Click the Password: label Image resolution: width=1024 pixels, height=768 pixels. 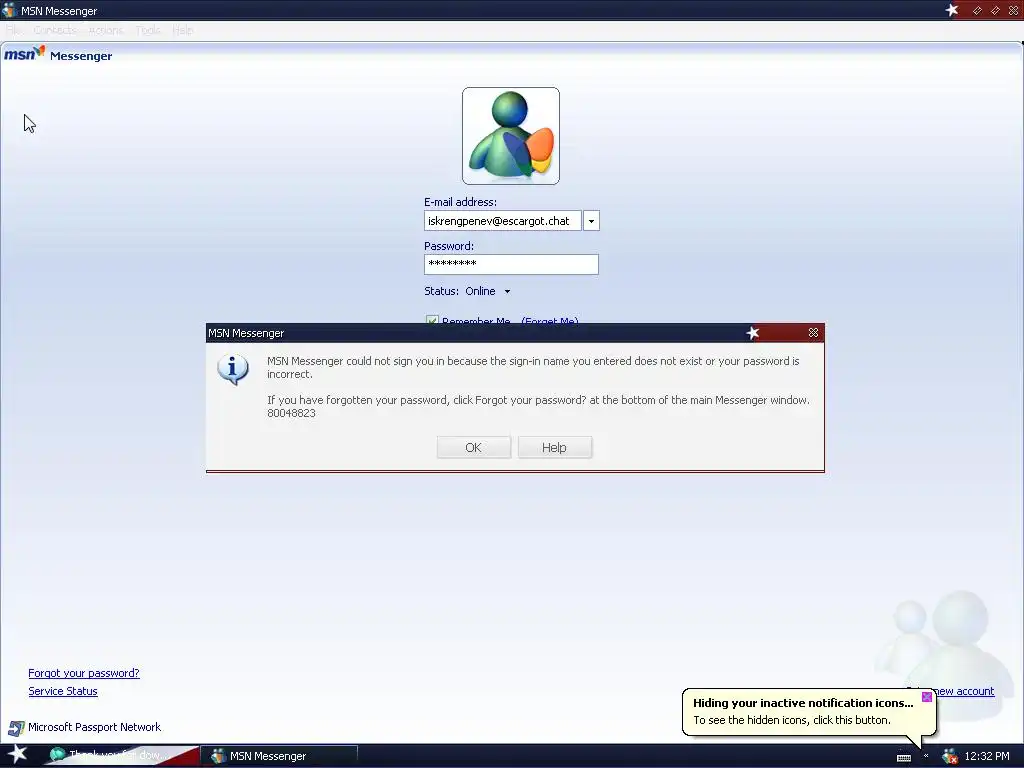pos(449,246)
